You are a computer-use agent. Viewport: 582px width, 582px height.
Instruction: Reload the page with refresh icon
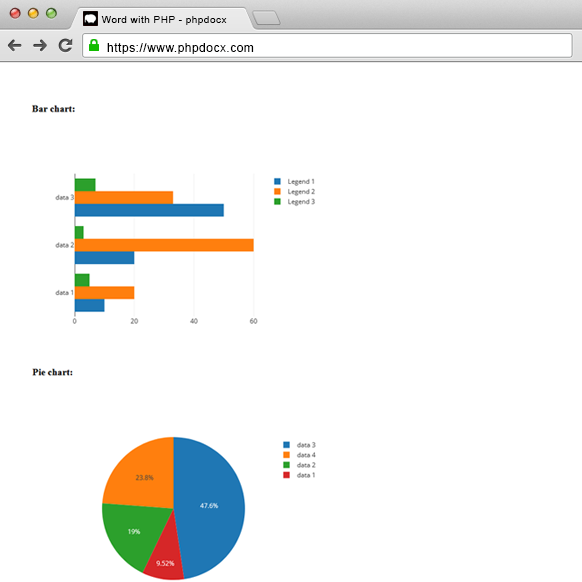click(x=66, y=45)
